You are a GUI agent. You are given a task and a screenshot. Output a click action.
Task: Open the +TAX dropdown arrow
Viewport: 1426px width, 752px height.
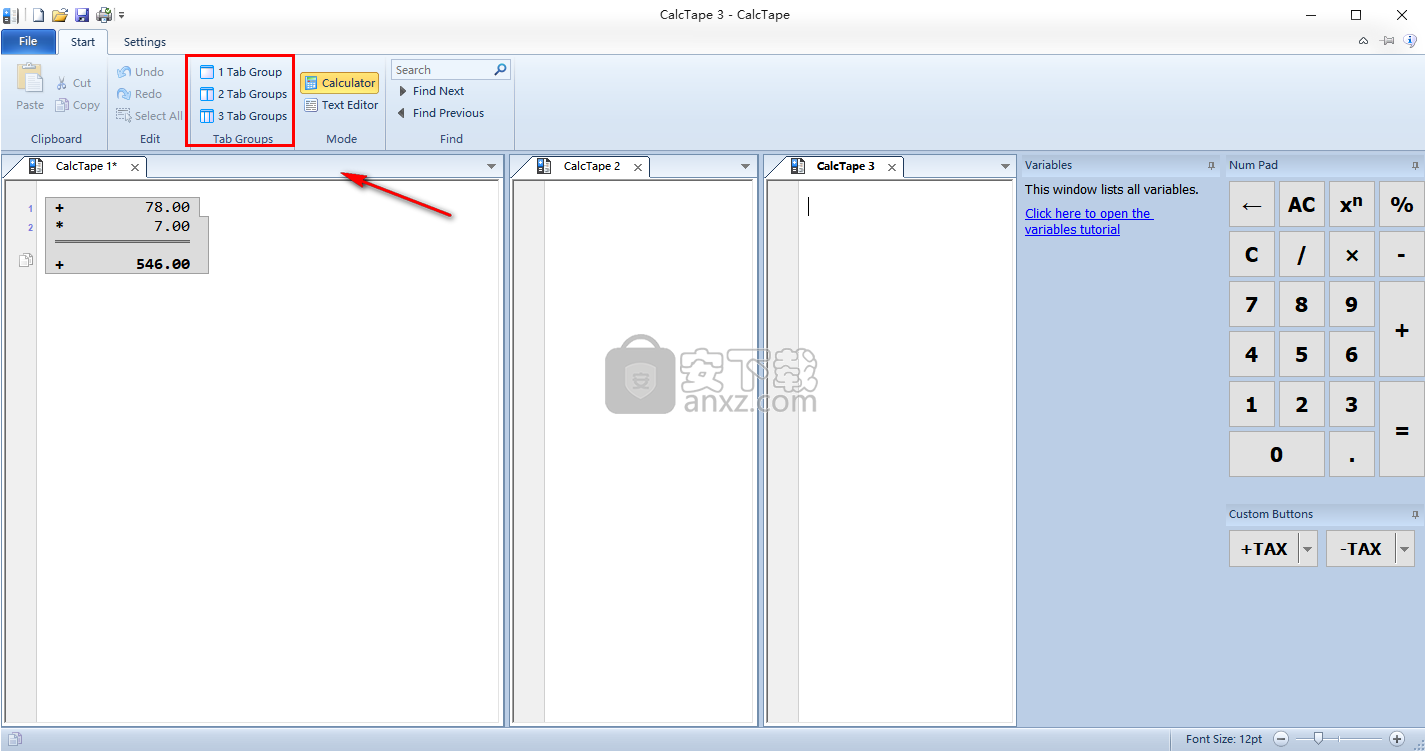[x=1307, y=549]
